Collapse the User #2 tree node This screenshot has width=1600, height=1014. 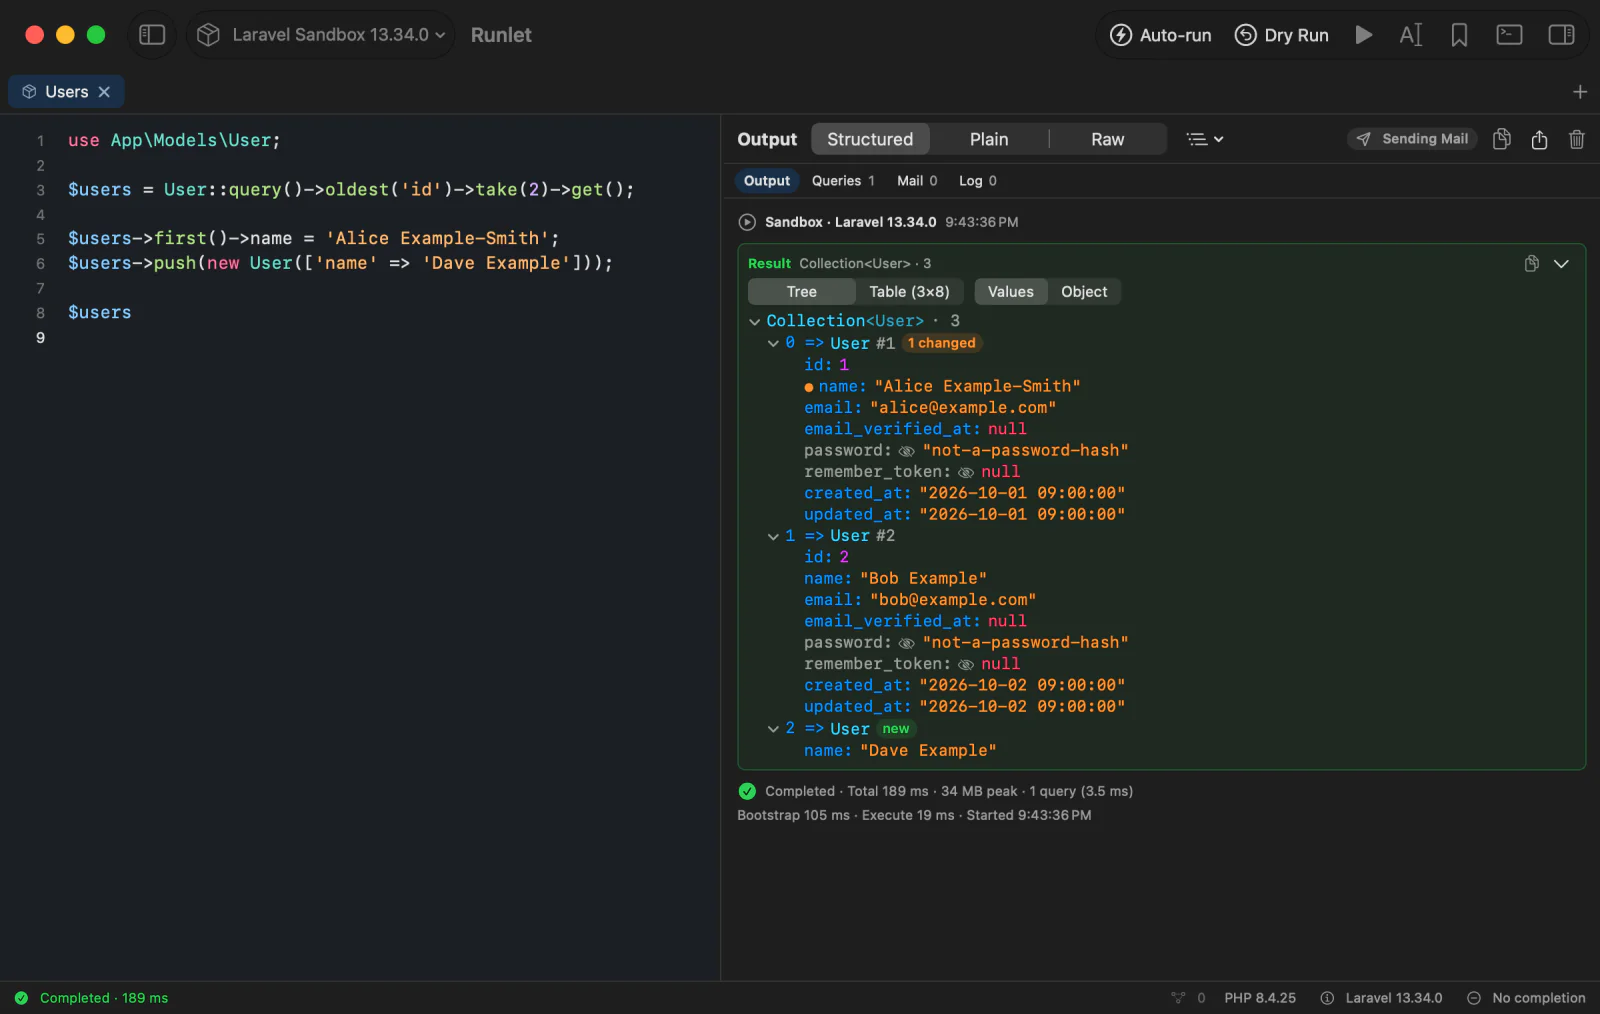[x=773, y=537]
